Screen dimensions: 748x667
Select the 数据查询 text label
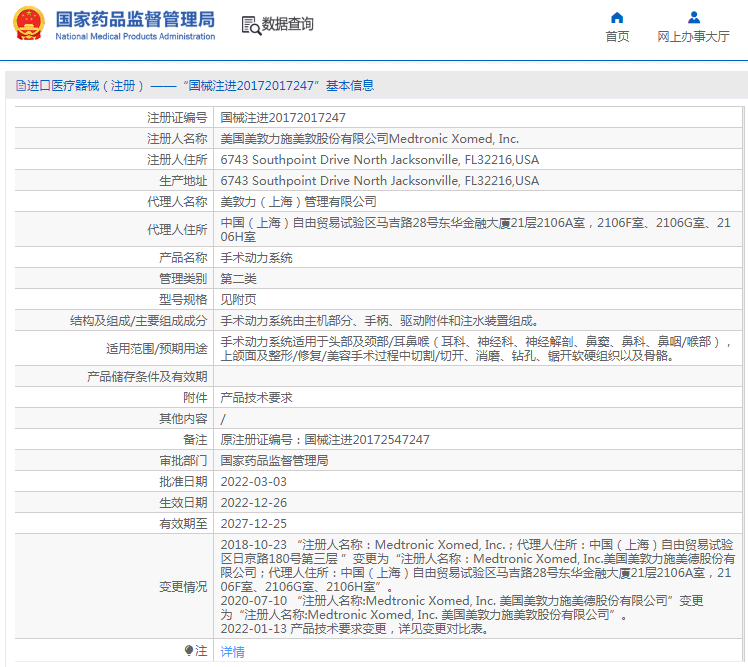pyautogui.click(x=288, y=25)
